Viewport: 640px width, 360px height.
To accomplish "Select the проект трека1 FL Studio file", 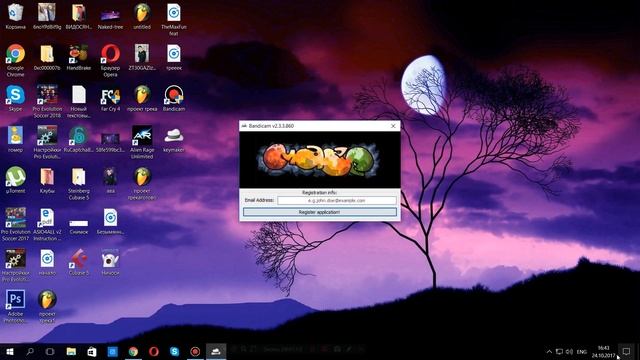I will click(x=47, y=306).
